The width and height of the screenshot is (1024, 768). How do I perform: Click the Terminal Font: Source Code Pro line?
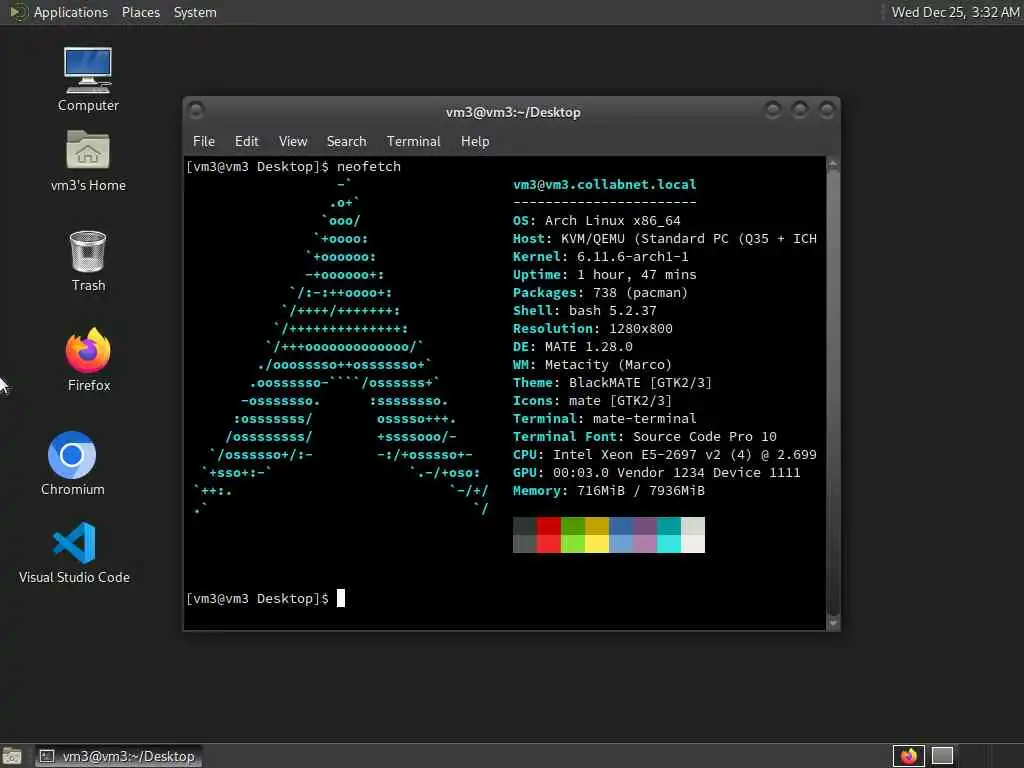[x=645, y=436]
